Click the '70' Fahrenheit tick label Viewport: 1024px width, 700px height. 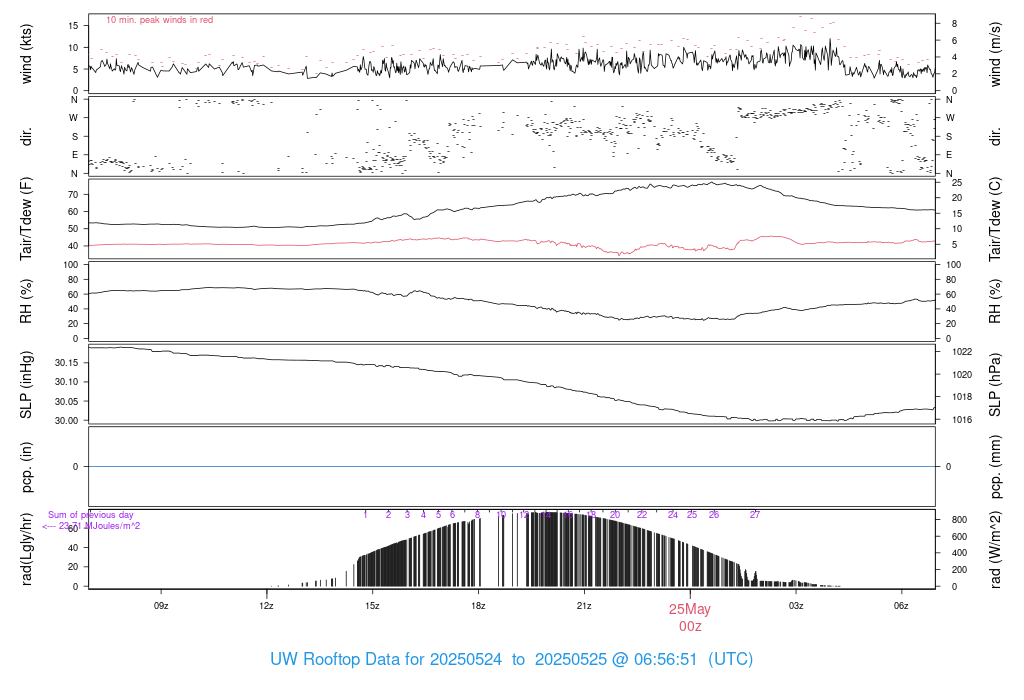[73, 195]
